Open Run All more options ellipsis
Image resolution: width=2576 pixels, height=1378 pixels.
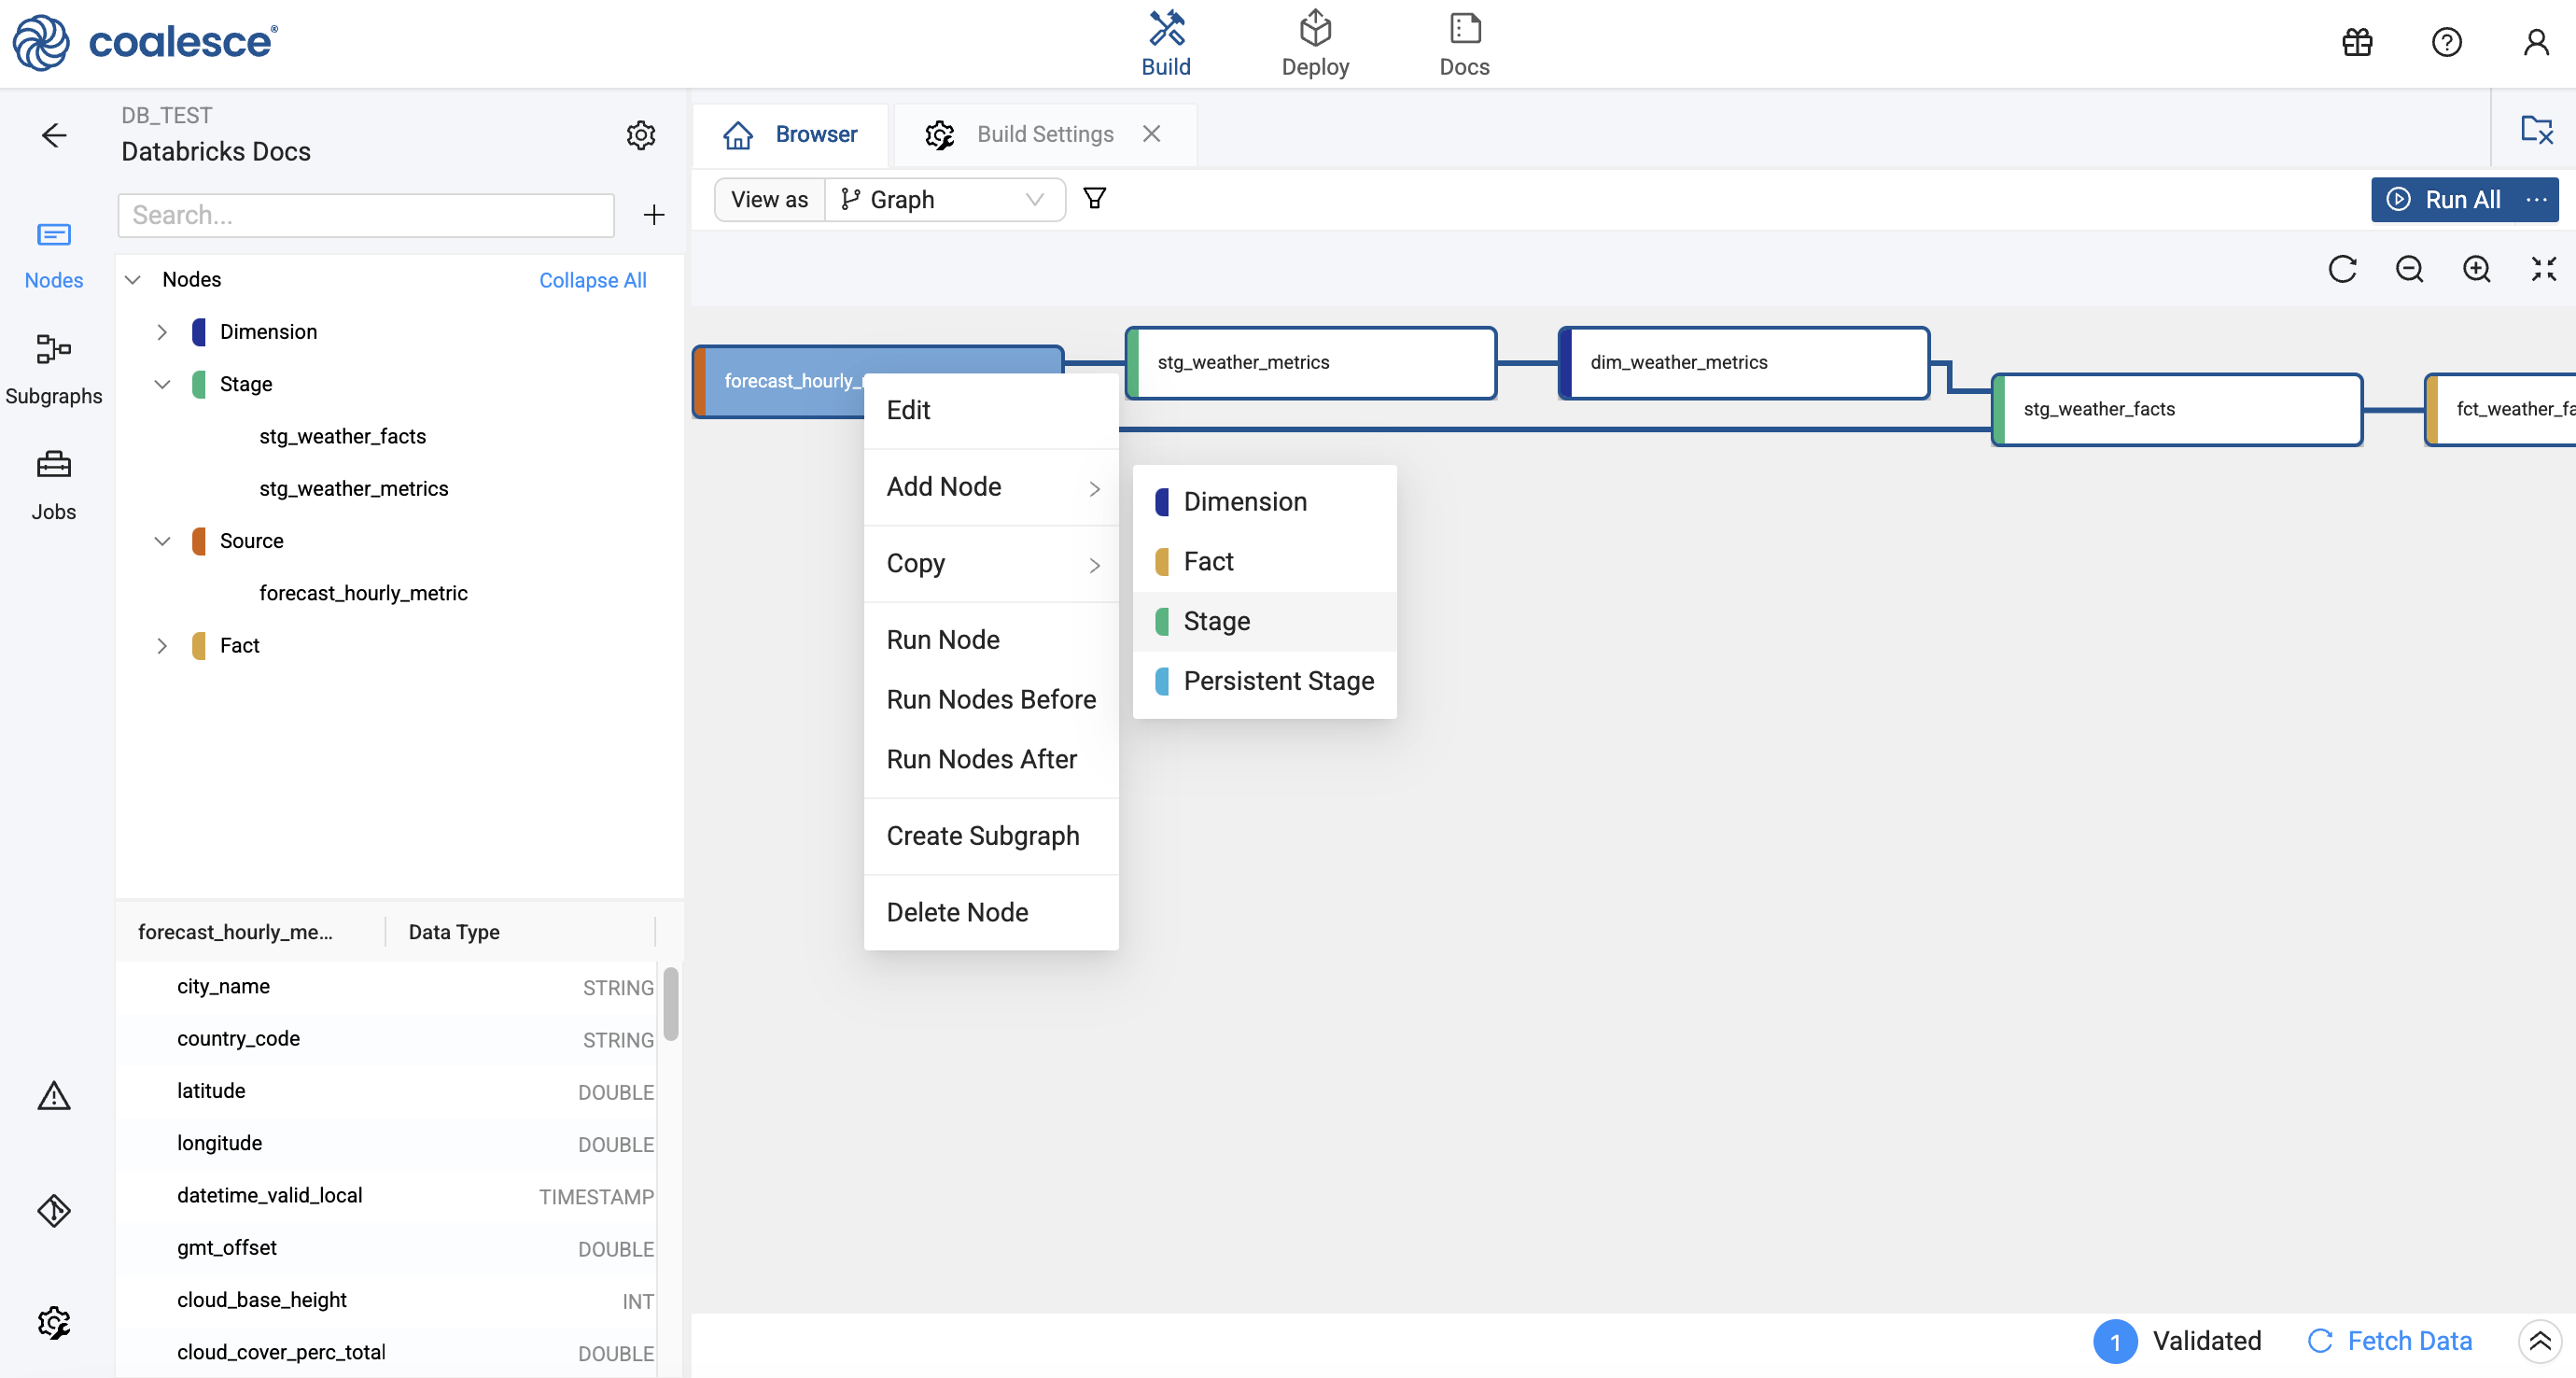coord(2536,199)
